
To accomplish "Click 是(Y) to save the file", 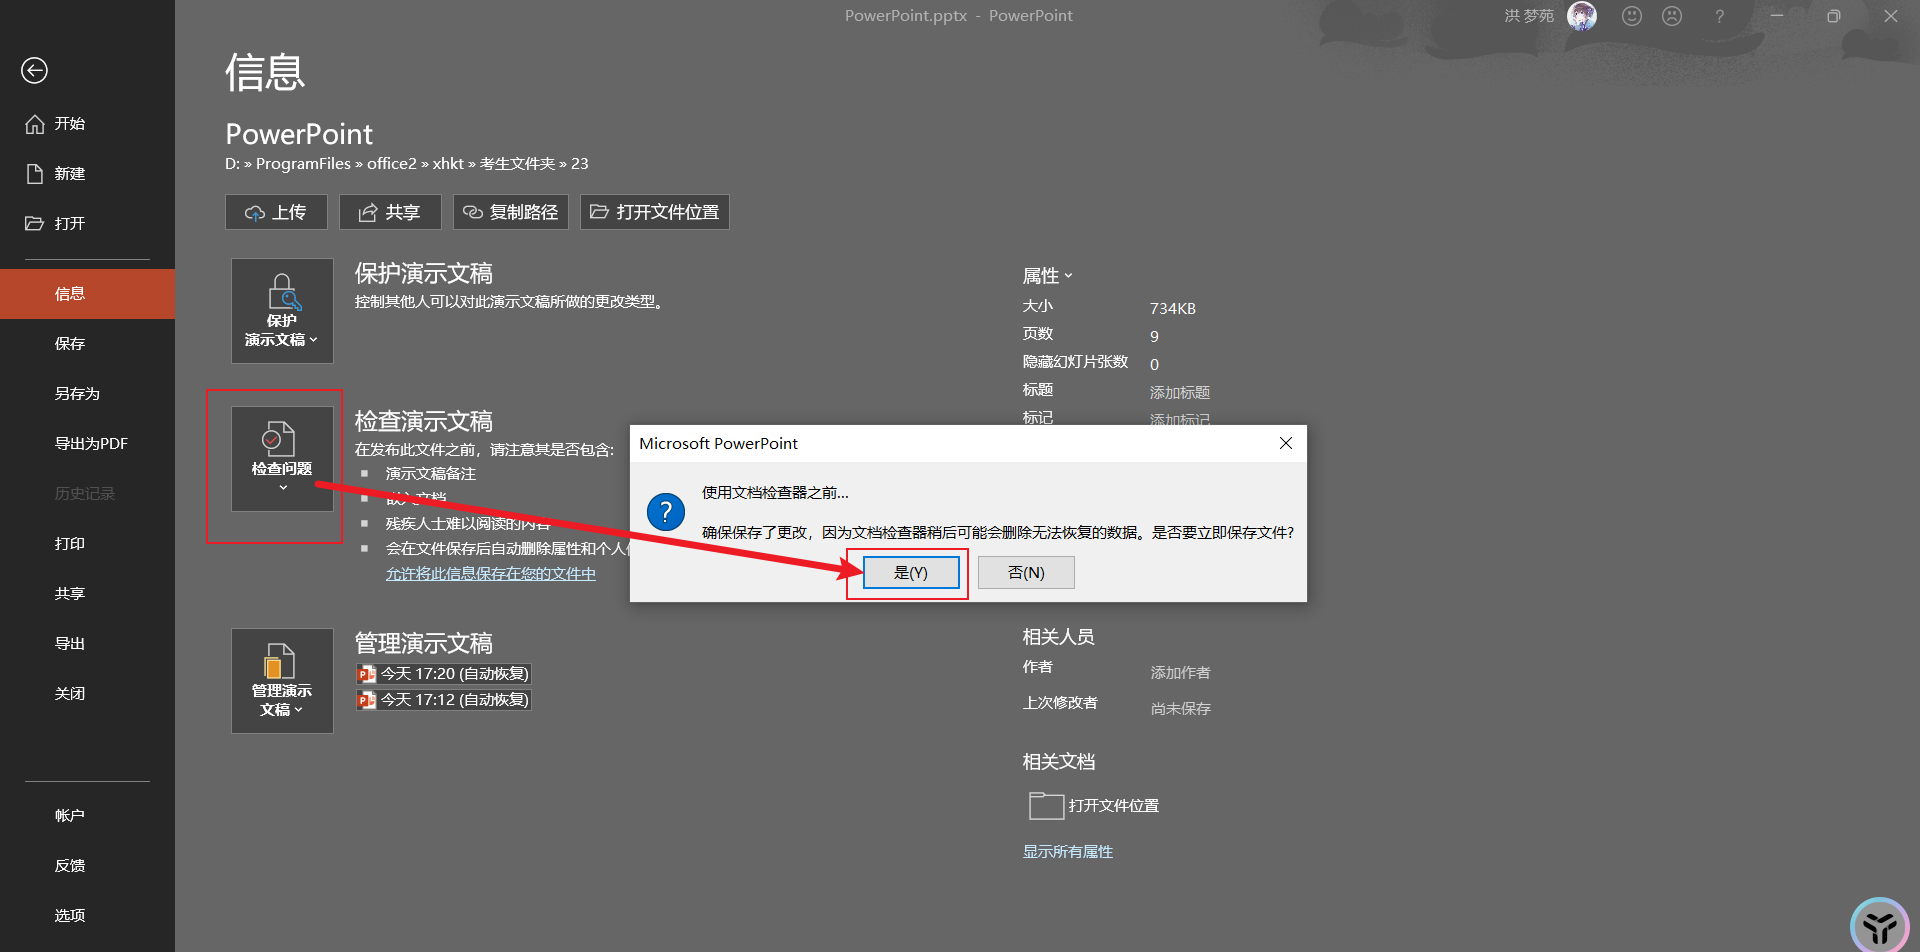I will (911, 573).
